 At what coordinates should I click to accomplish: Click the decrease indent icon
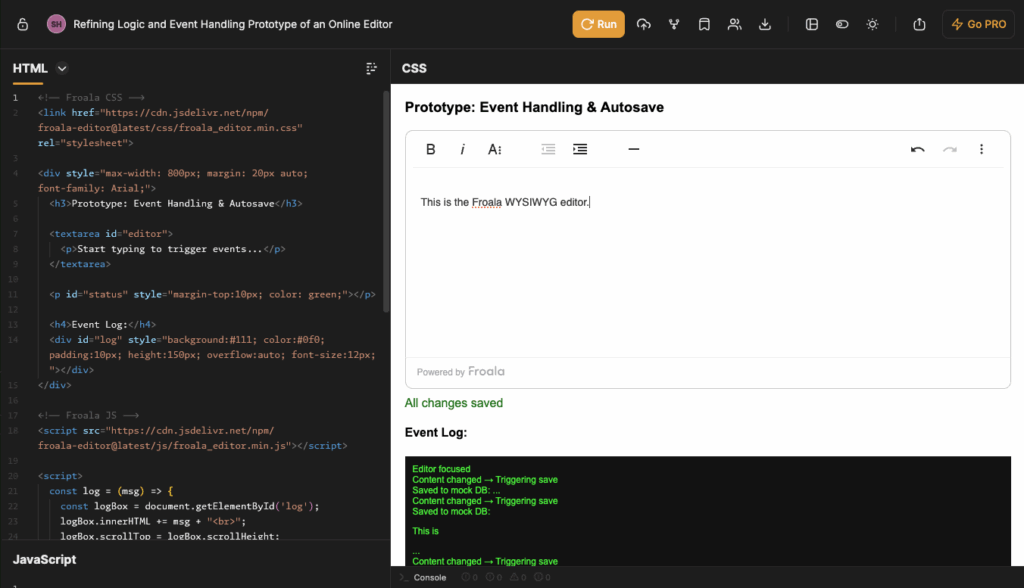[x=548, y=150]
